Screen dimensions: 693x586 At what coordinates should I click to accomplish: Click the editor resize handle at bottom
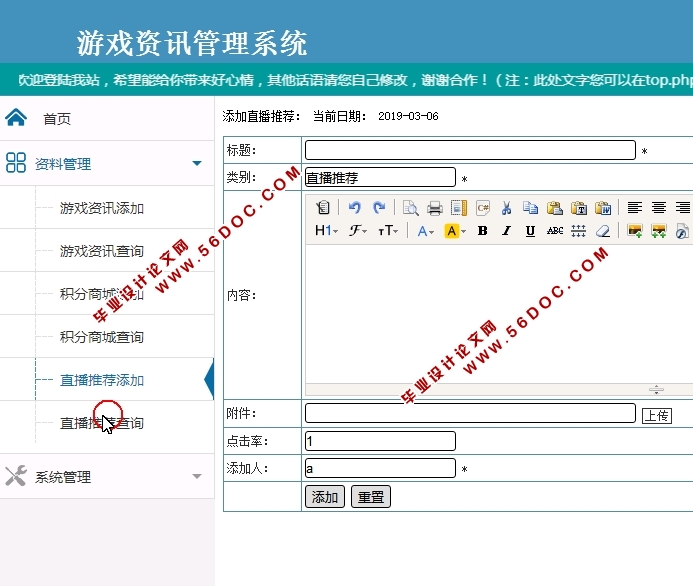[656, 389]
